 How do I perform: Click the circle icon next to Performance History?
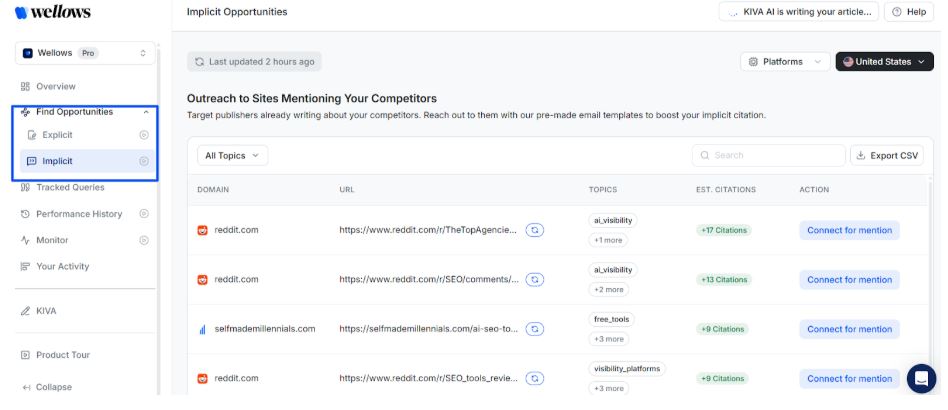tap(144, 214)
